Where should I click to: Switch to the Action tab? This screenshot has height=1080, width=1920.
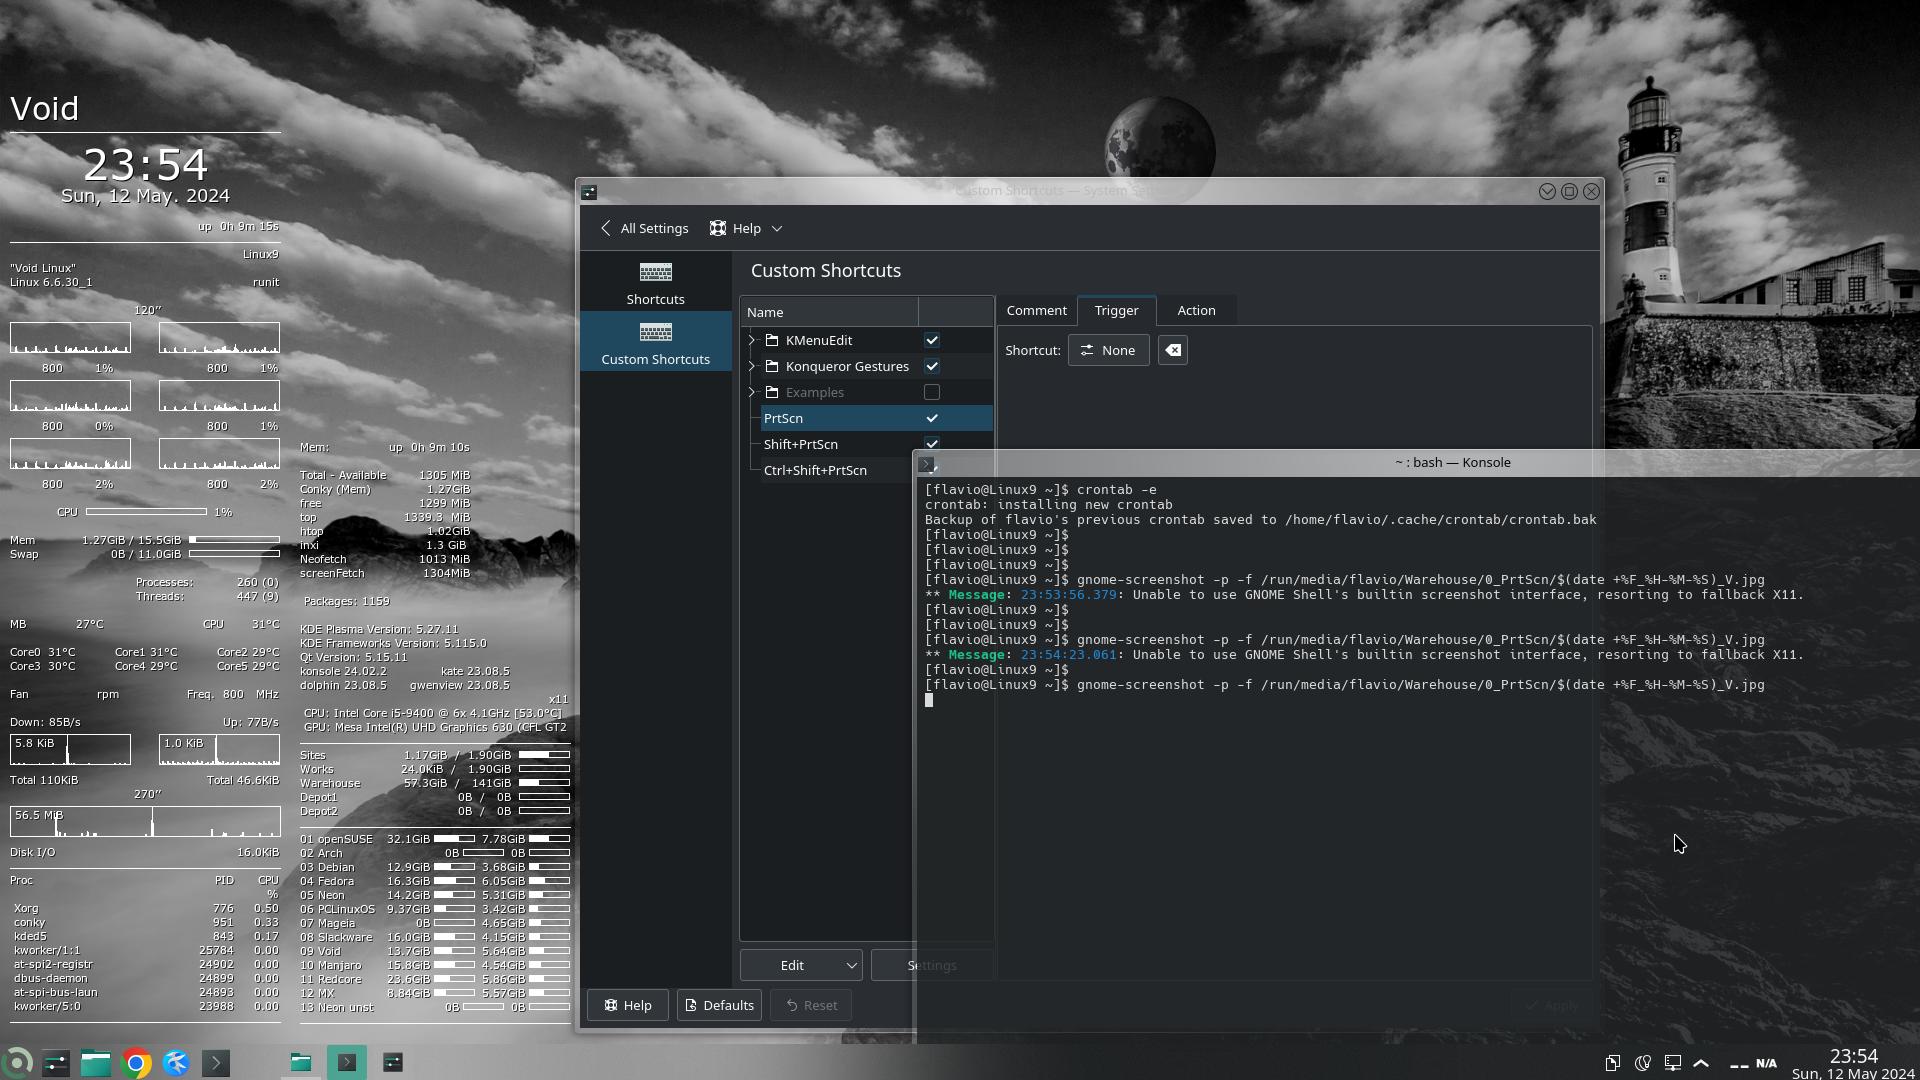pos(1196,310)
